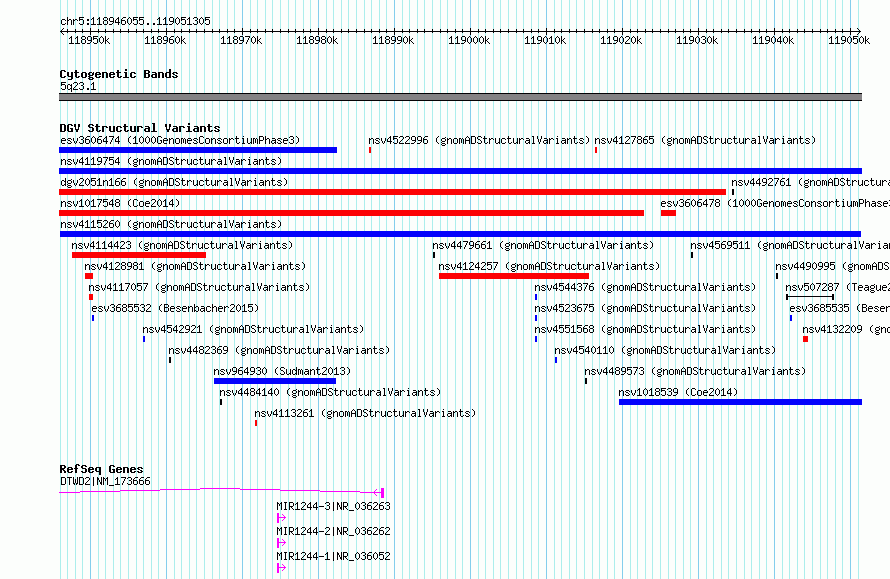Open gene label MIR1244-1|NR_036052

coord(333,556)
